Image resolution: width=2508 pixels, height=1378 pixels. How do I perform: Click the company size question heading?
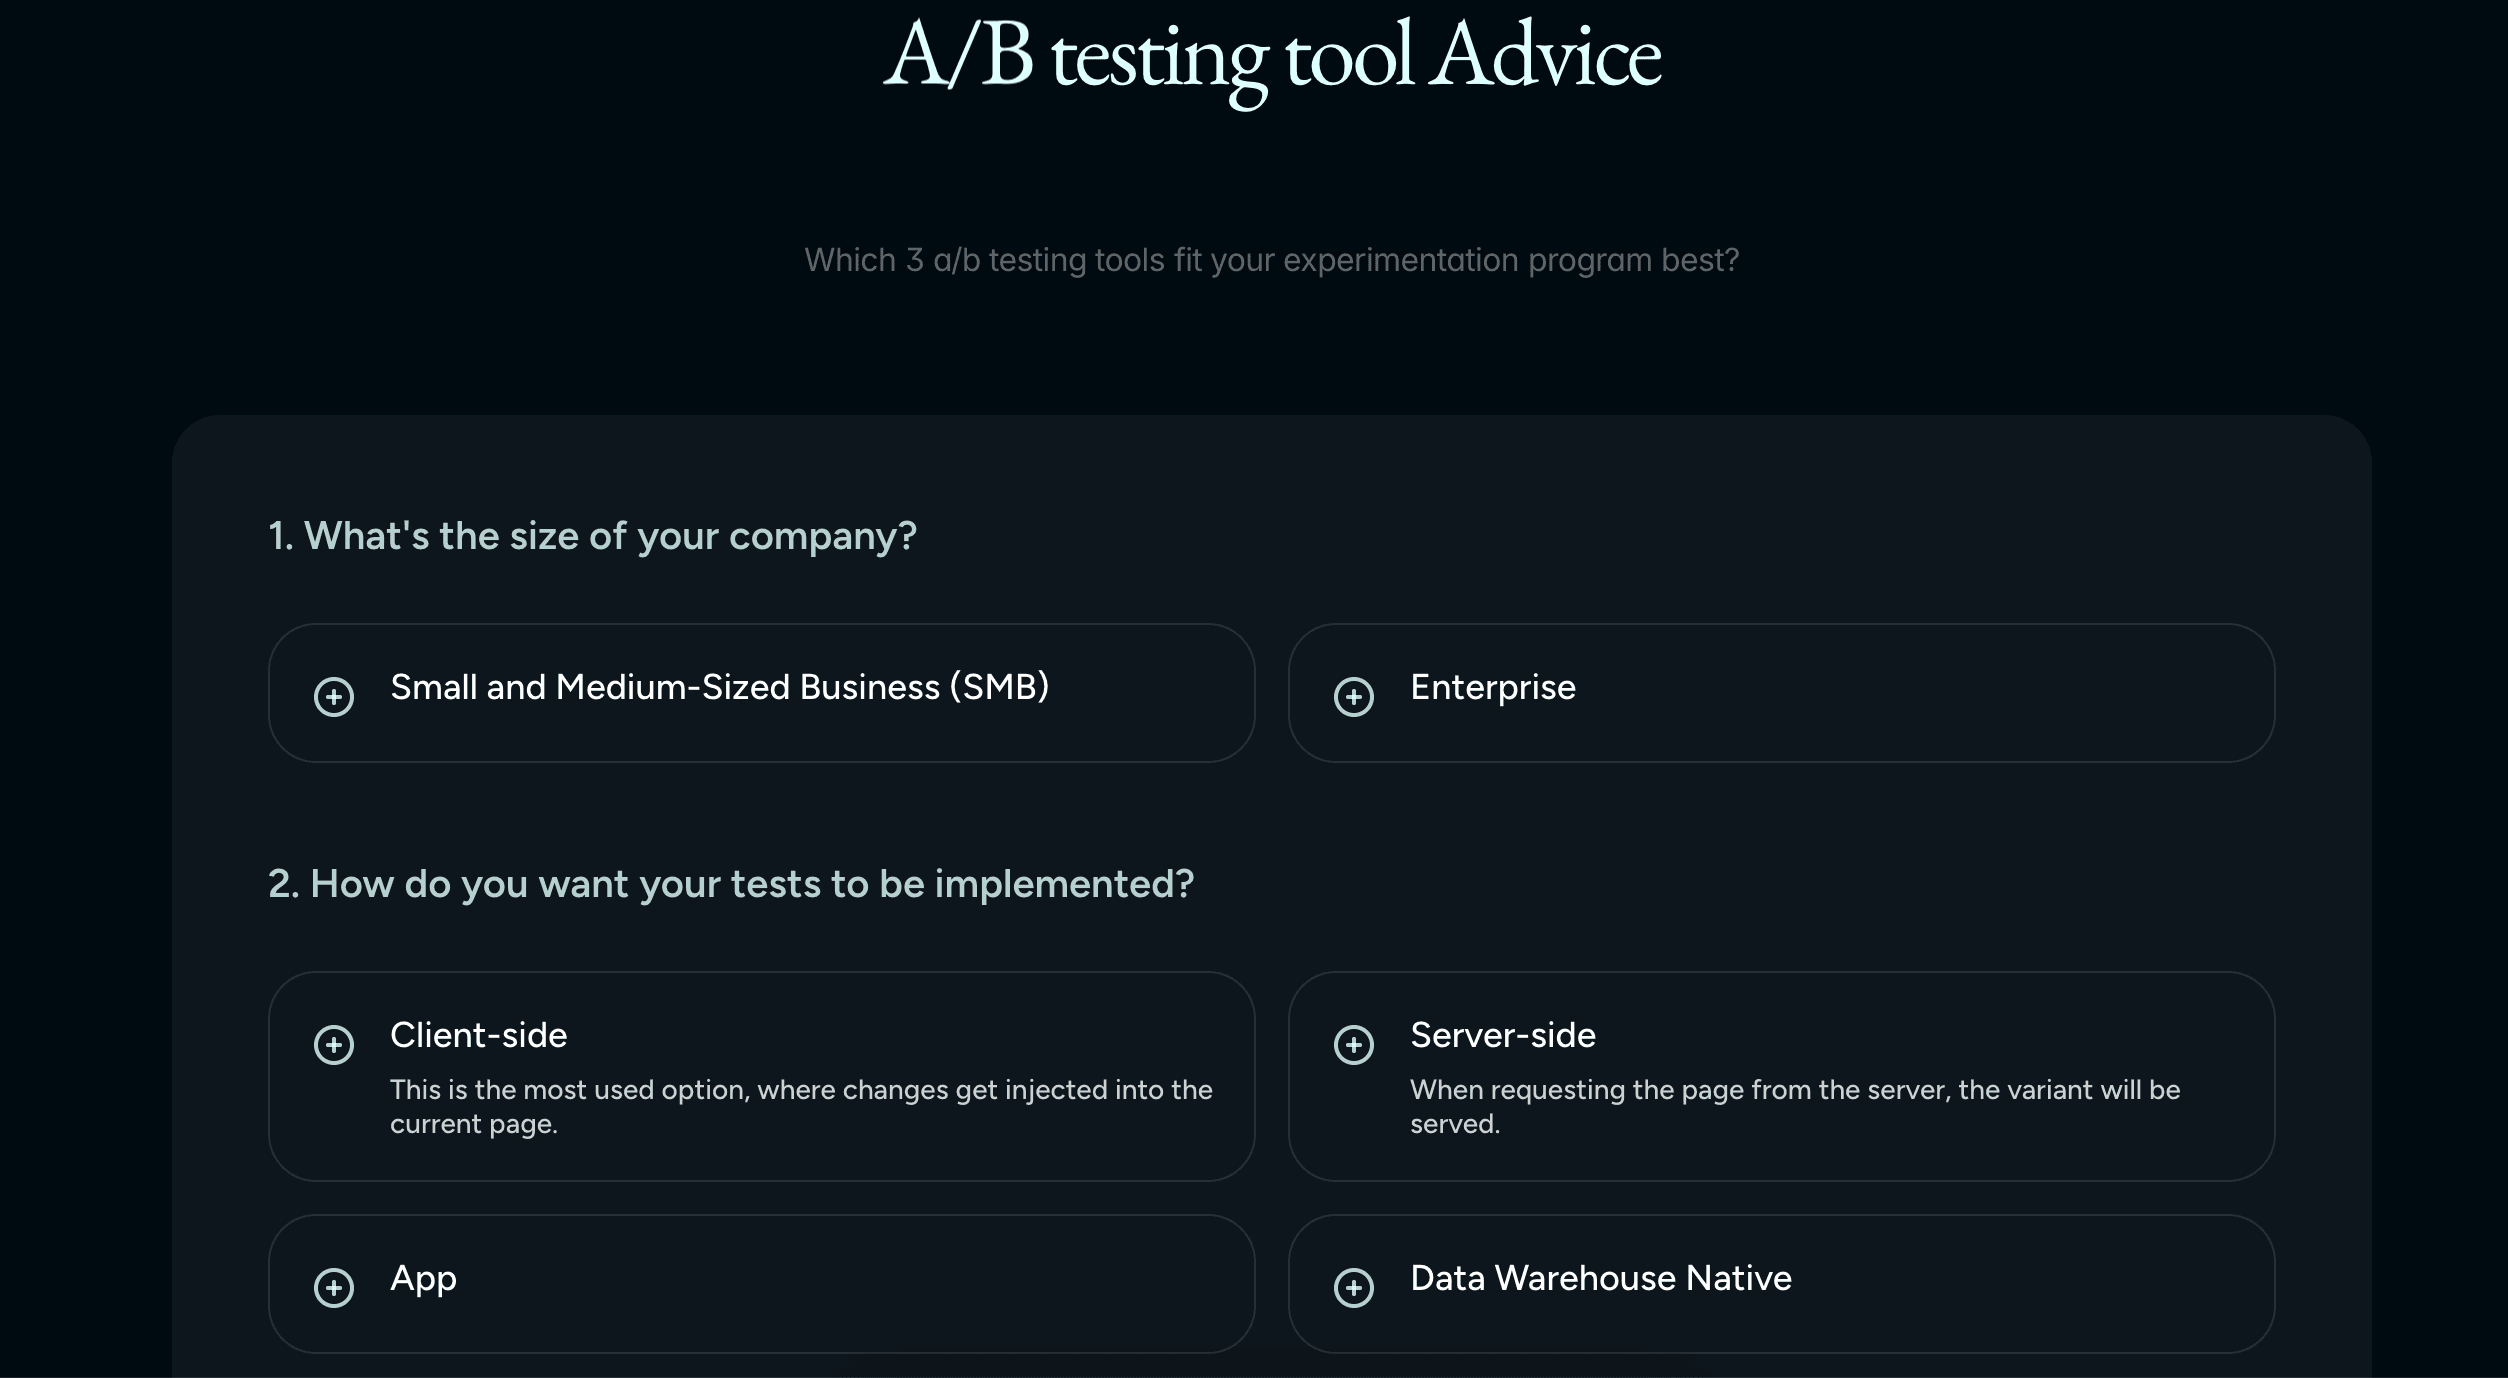[x=592, y=536]
